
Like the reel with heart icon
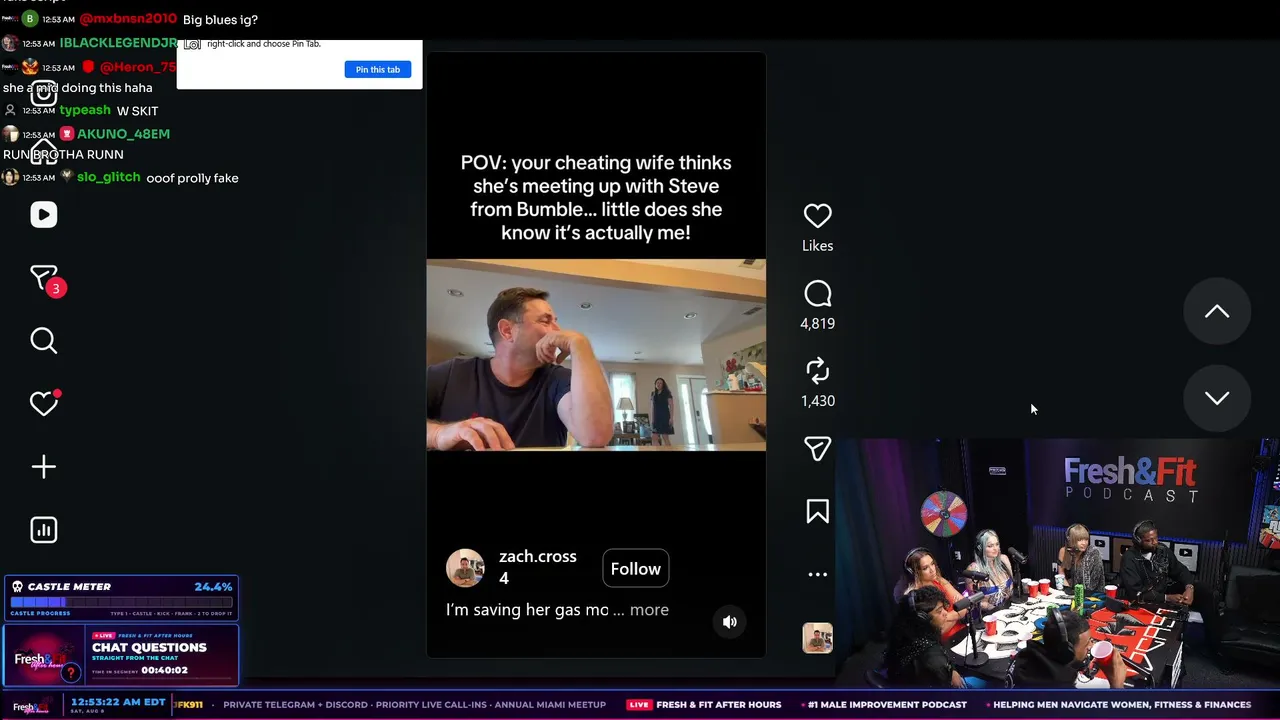tap(817, 215)
